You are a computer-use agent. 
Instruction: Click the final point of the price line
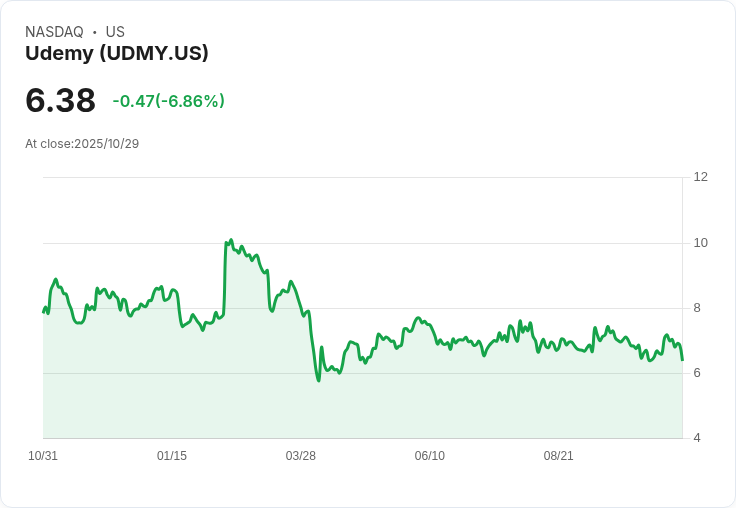pos(682,359)
